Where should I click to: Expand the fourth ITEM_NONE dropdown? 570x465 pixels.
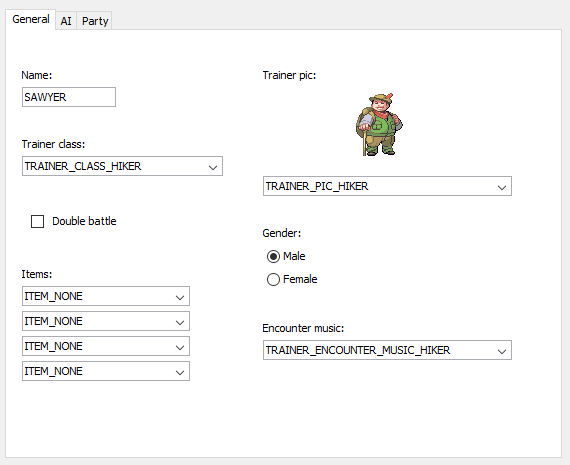pos(106,371)
